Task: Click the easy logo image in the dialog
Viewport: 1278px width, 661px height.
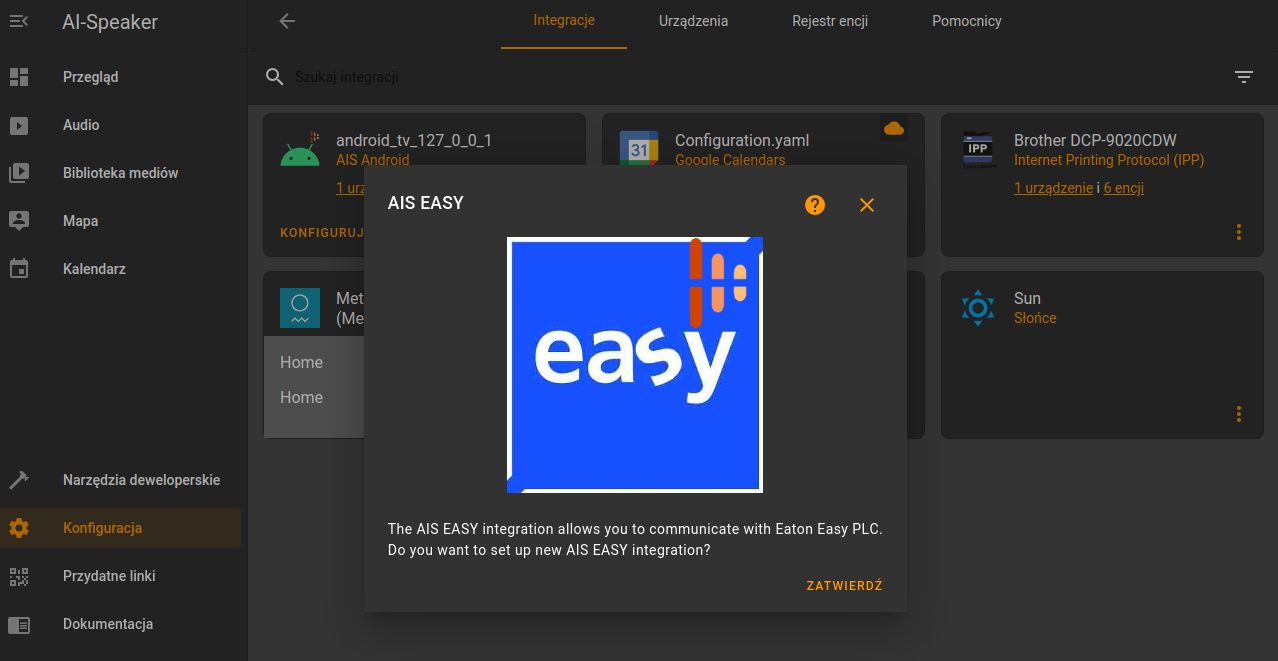Action: point(635,365)
